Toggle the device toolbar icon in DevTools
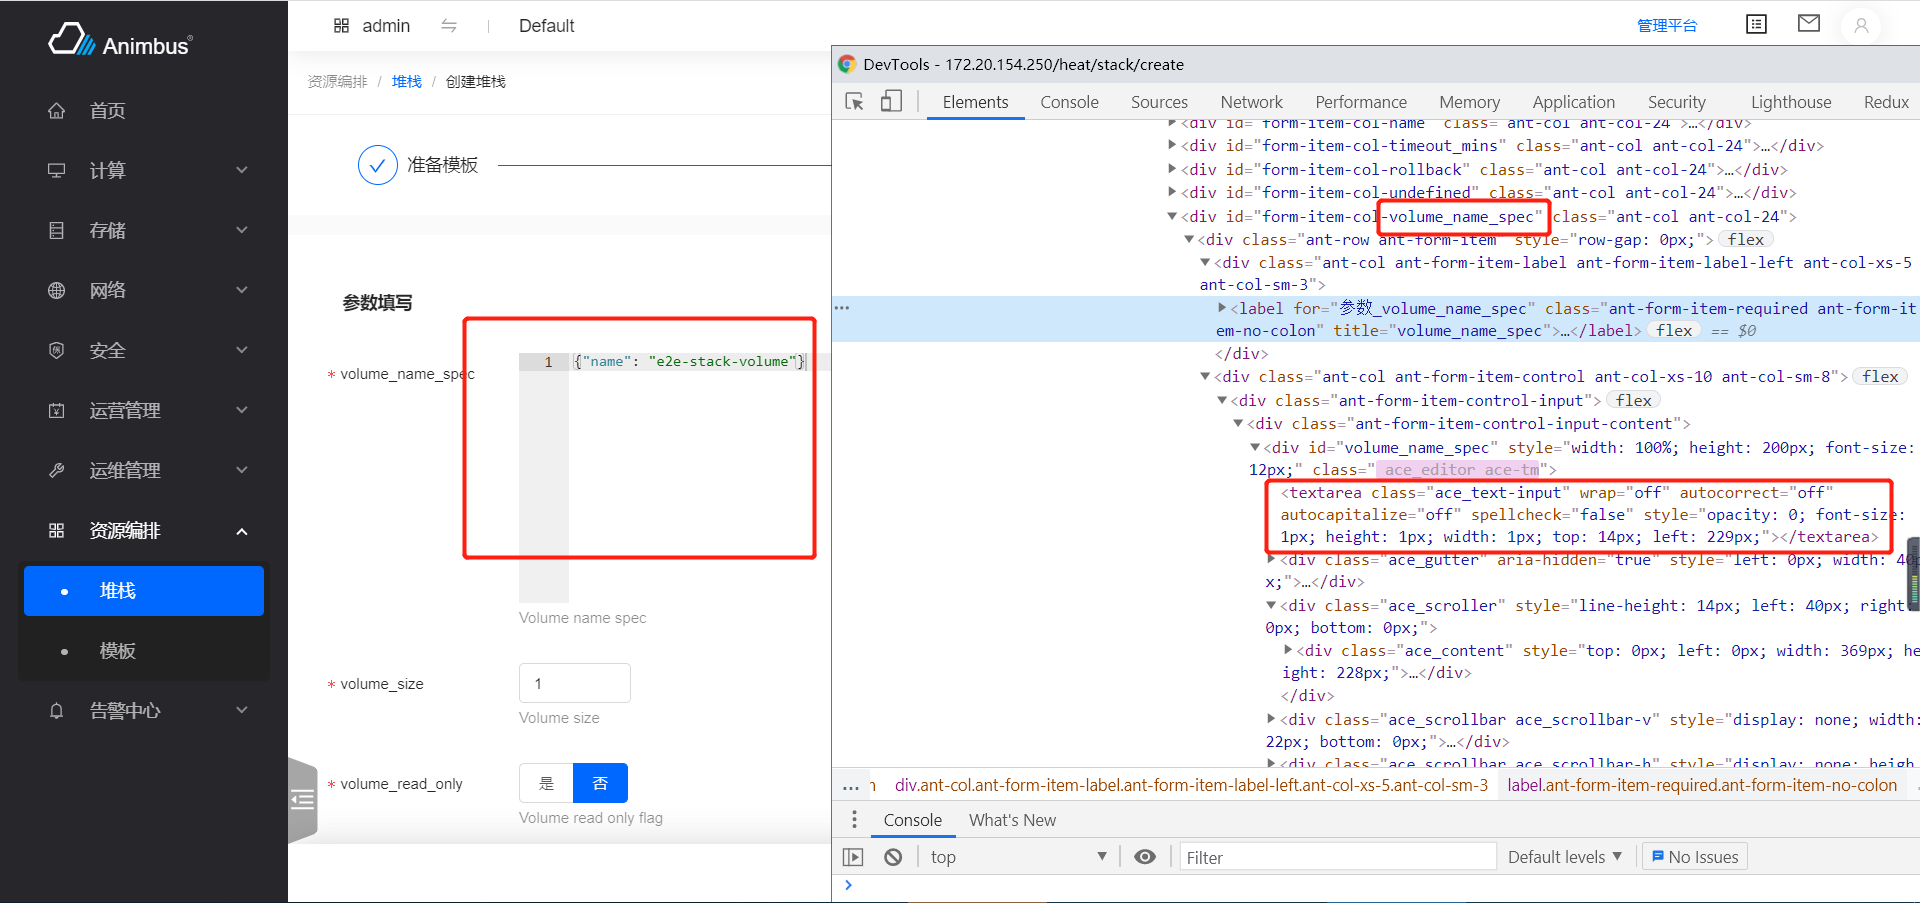Screen dimensions: 1920x903 pyautogui.click(x=890, y=101)
